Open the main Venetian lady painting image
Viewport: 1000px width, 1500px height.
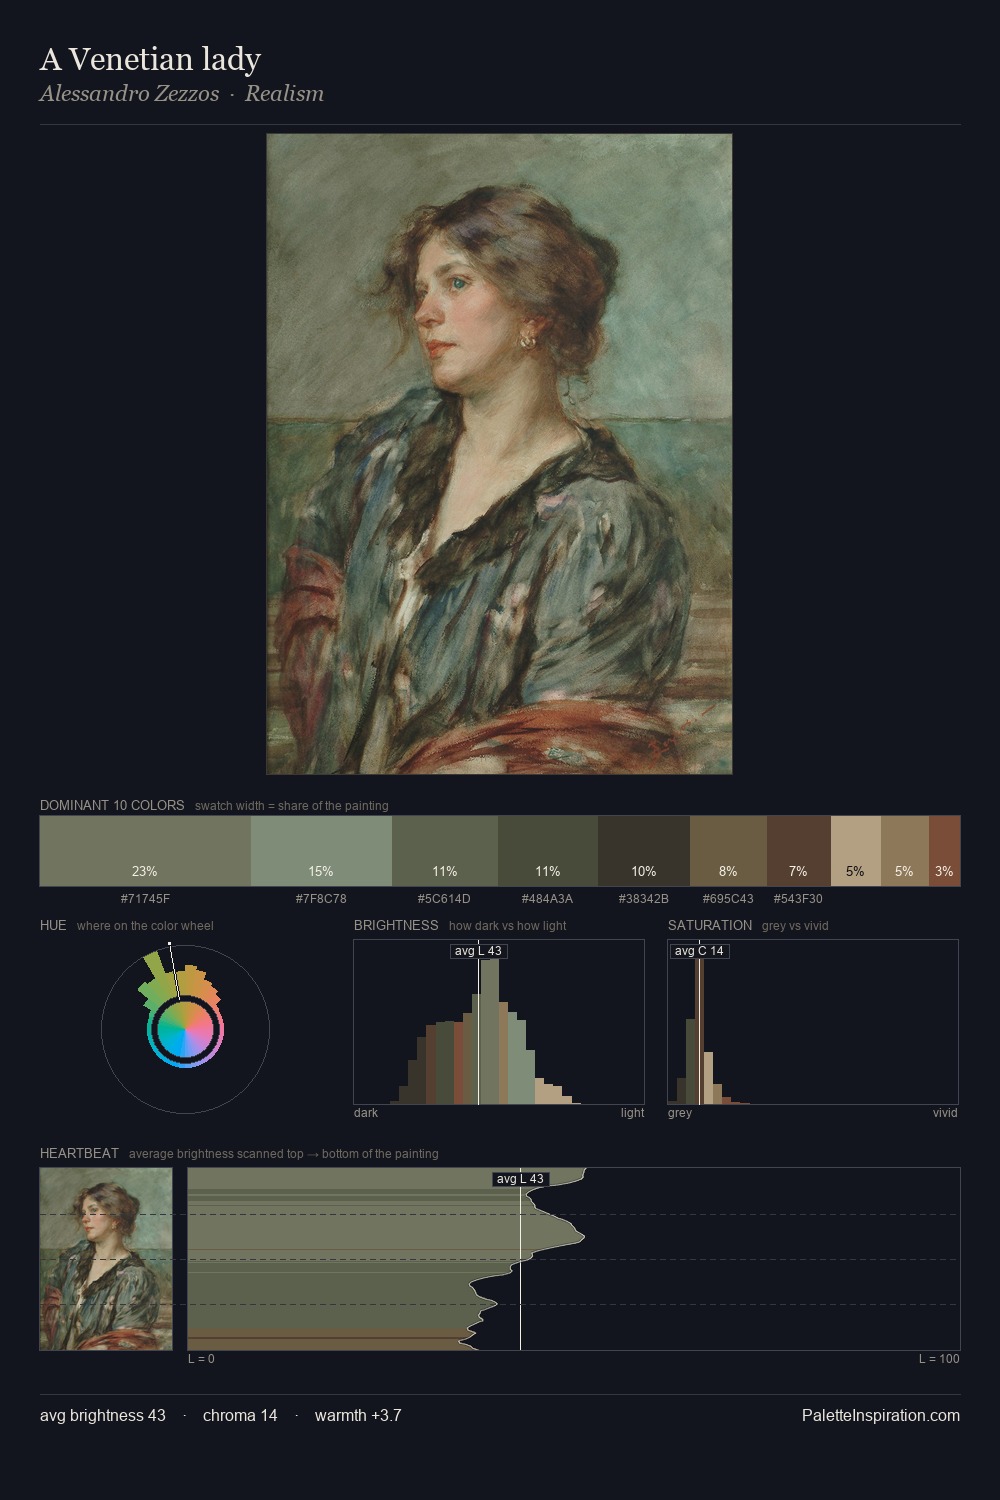tap(499, 454)
